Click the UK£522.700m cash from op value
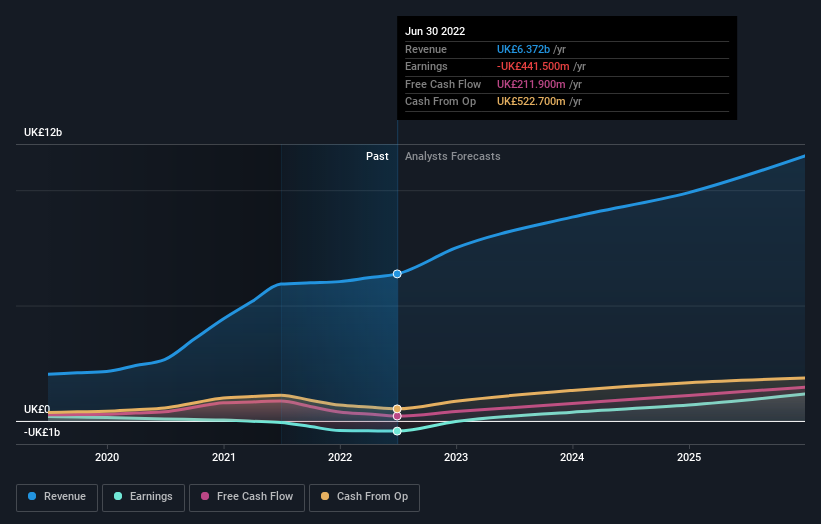821x524 pixels. tap(531, 102)
